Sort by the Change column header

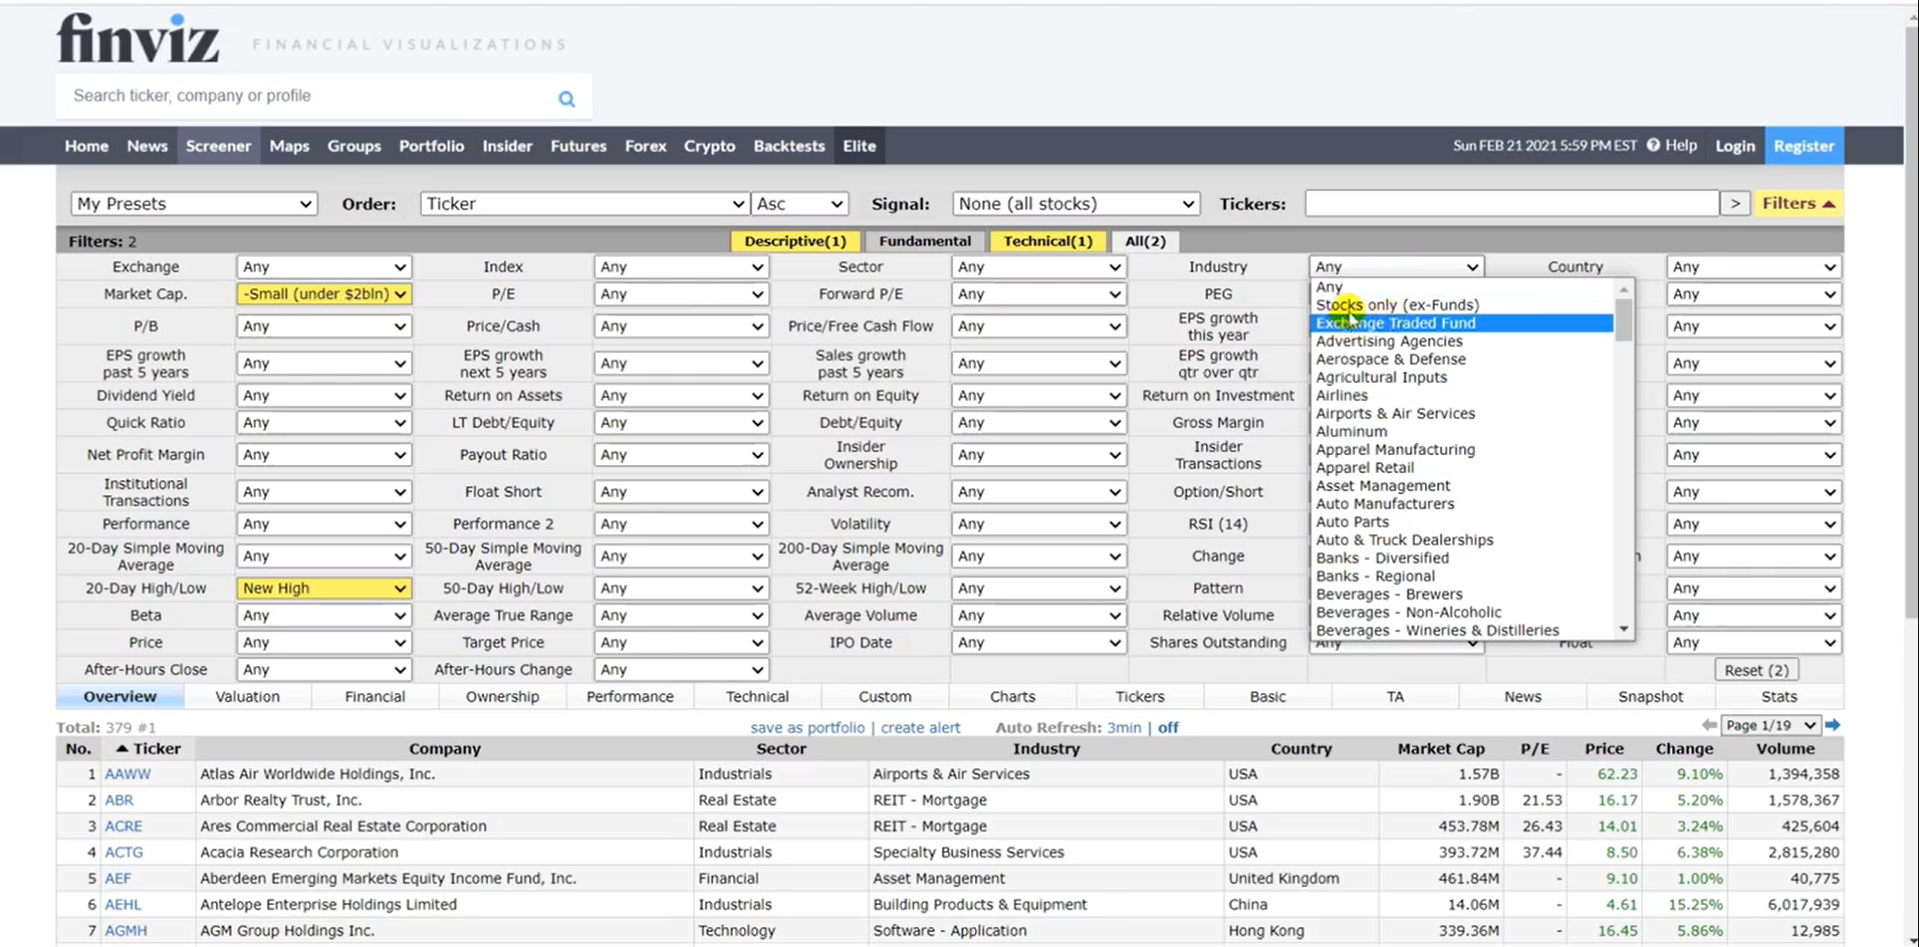pyautogui.click(x=1684, y=748)
